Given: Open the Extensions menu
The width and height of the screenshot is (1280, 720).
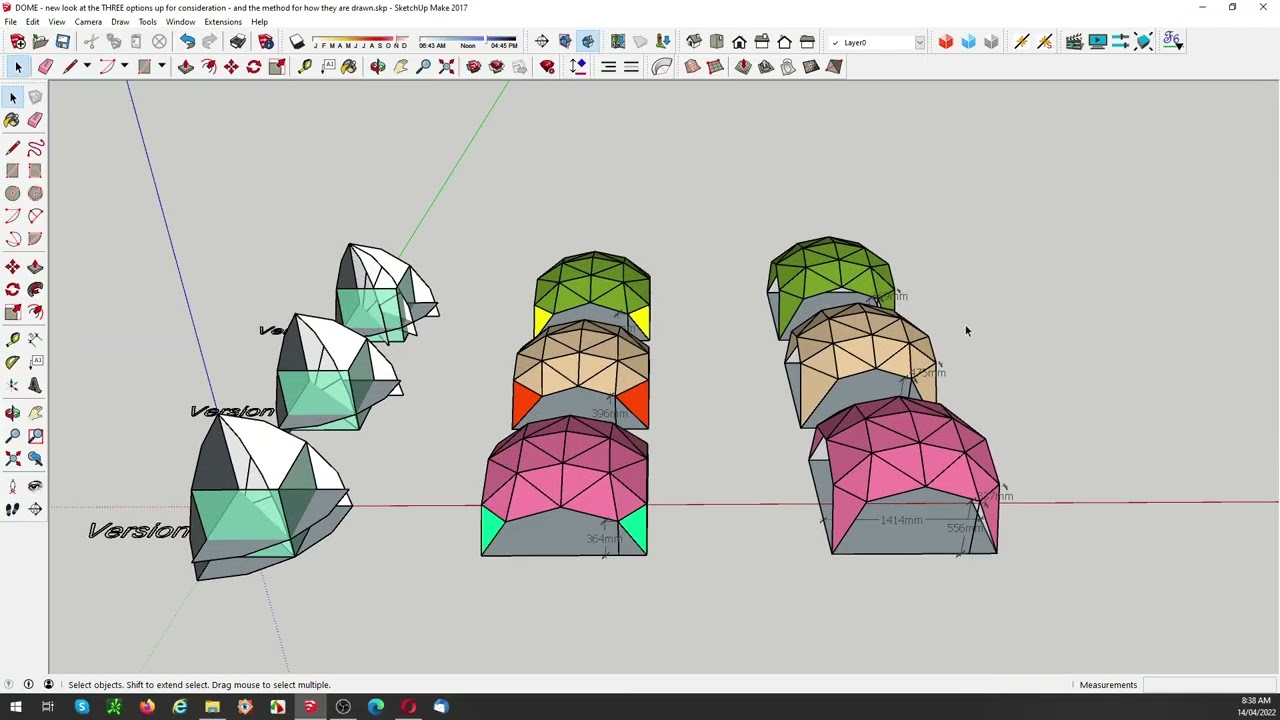Looking at the screenshot, I should point(222,22).
